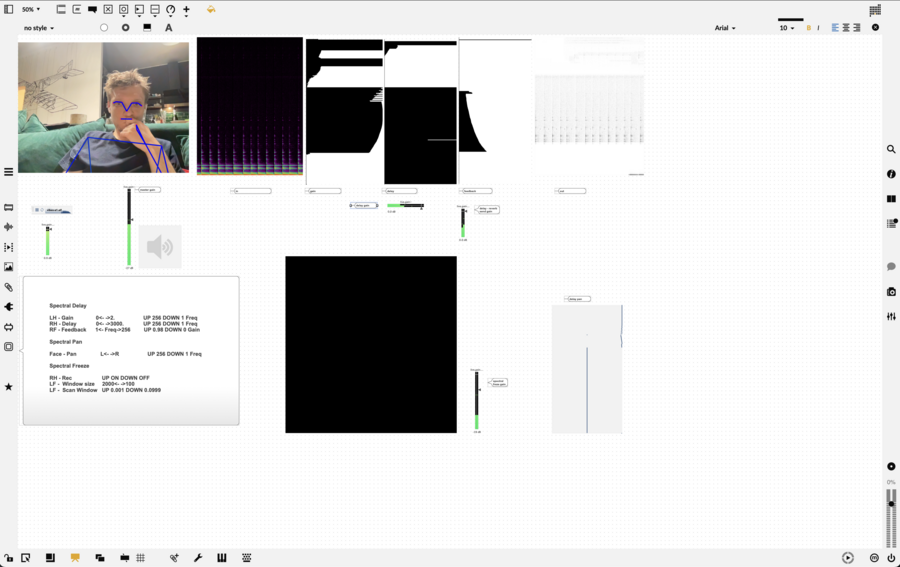Open the number box palette
900x567 pixels.
[139, 9]
